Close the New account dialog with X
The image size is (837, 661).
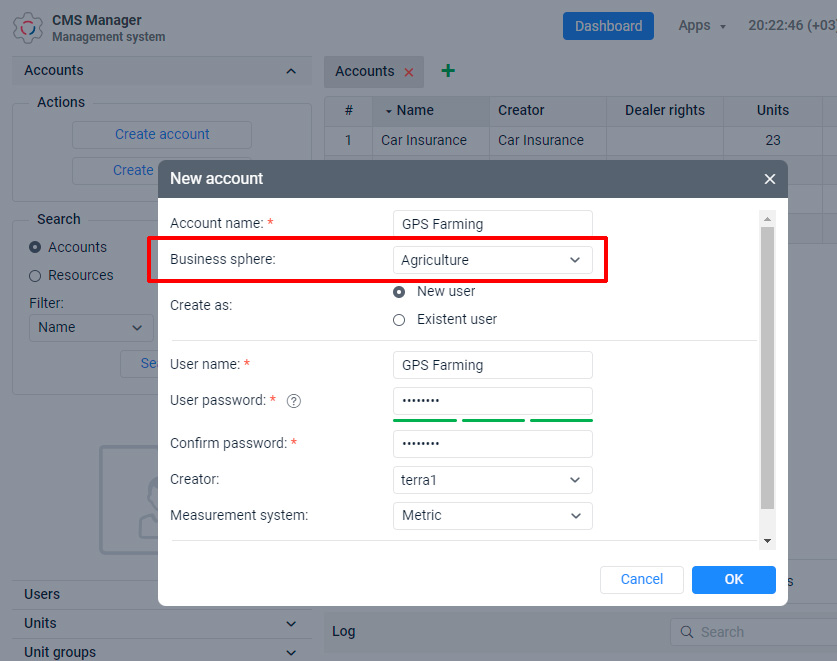[x=769, y=179]
